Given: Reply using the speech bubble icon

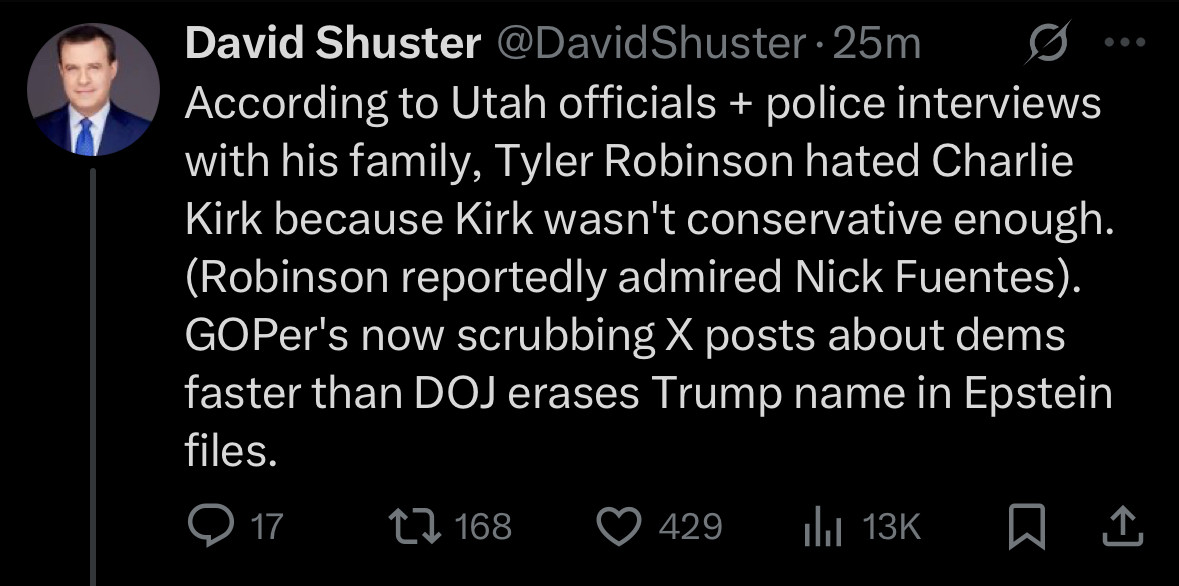Looking at the screenshot, I should point(212,524).
